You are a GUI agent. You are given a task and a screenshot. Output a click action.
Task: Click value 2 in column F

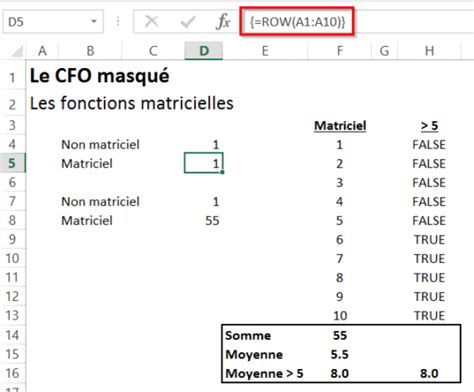point(339,164)
